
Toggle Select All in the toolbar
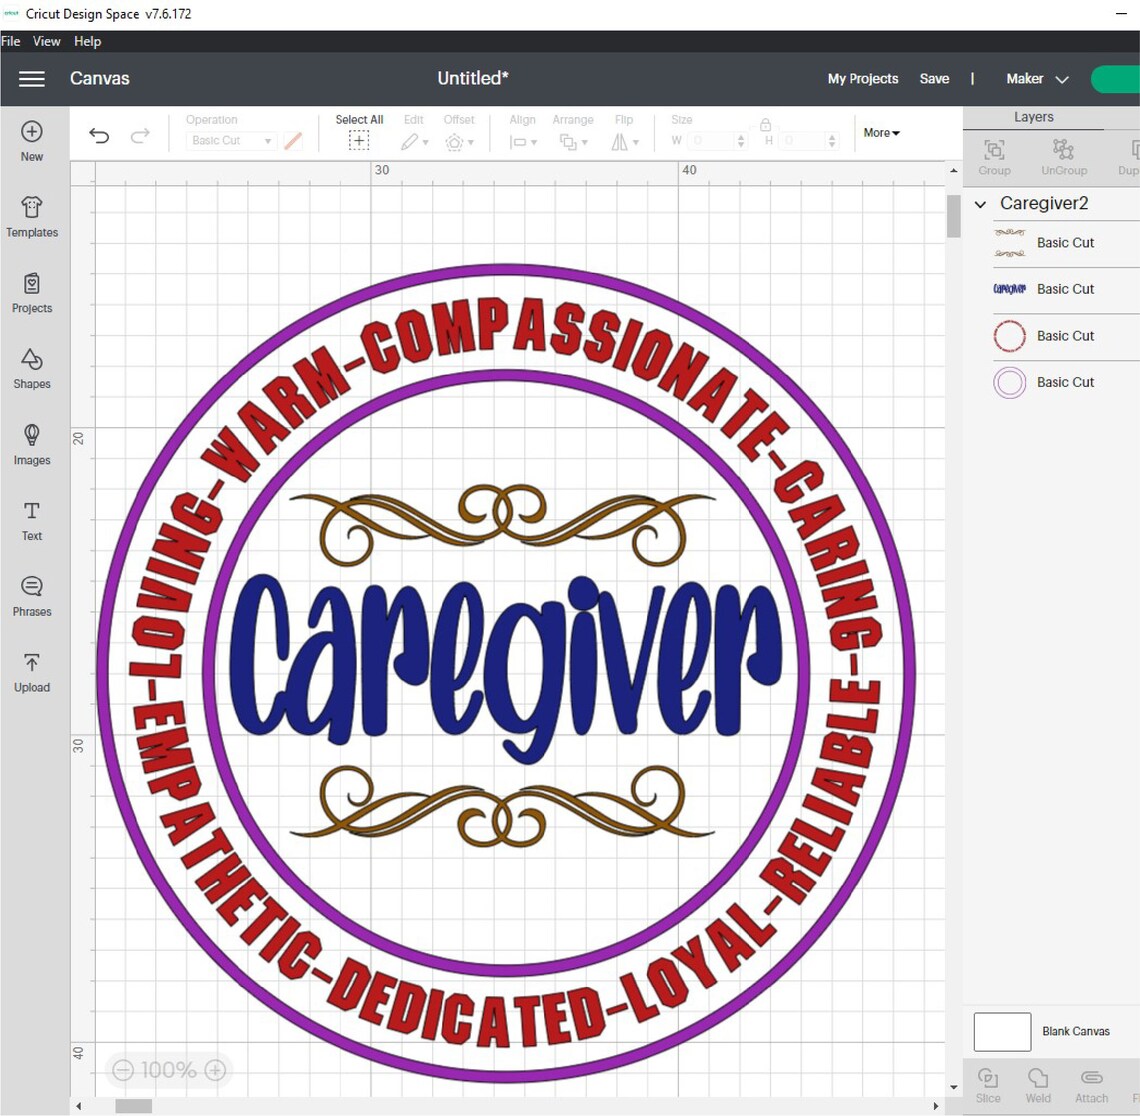(358, 131)
